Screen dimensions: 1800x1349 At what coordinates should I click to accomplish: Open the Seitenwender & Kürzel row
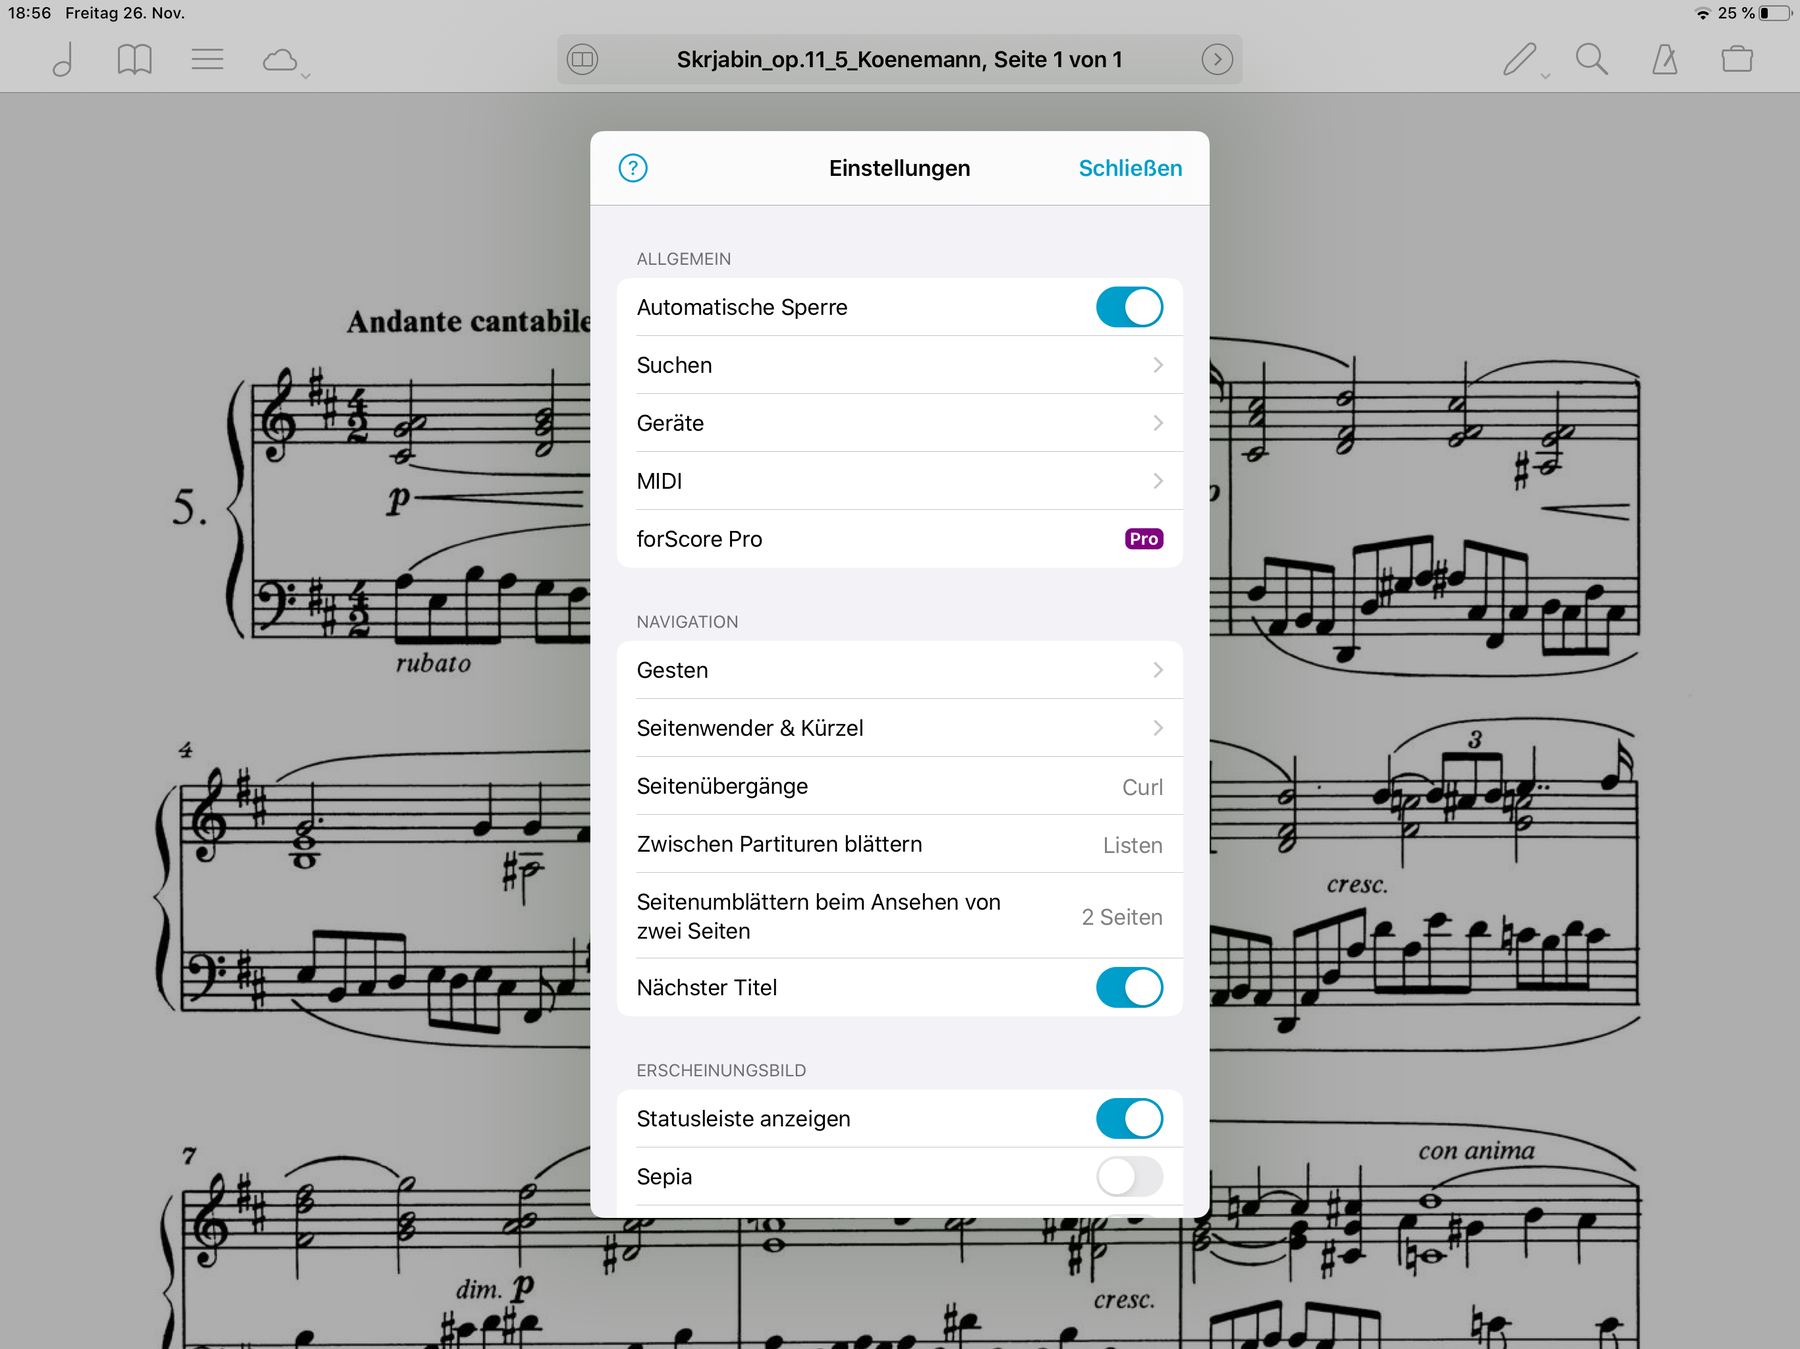point(900,728)
